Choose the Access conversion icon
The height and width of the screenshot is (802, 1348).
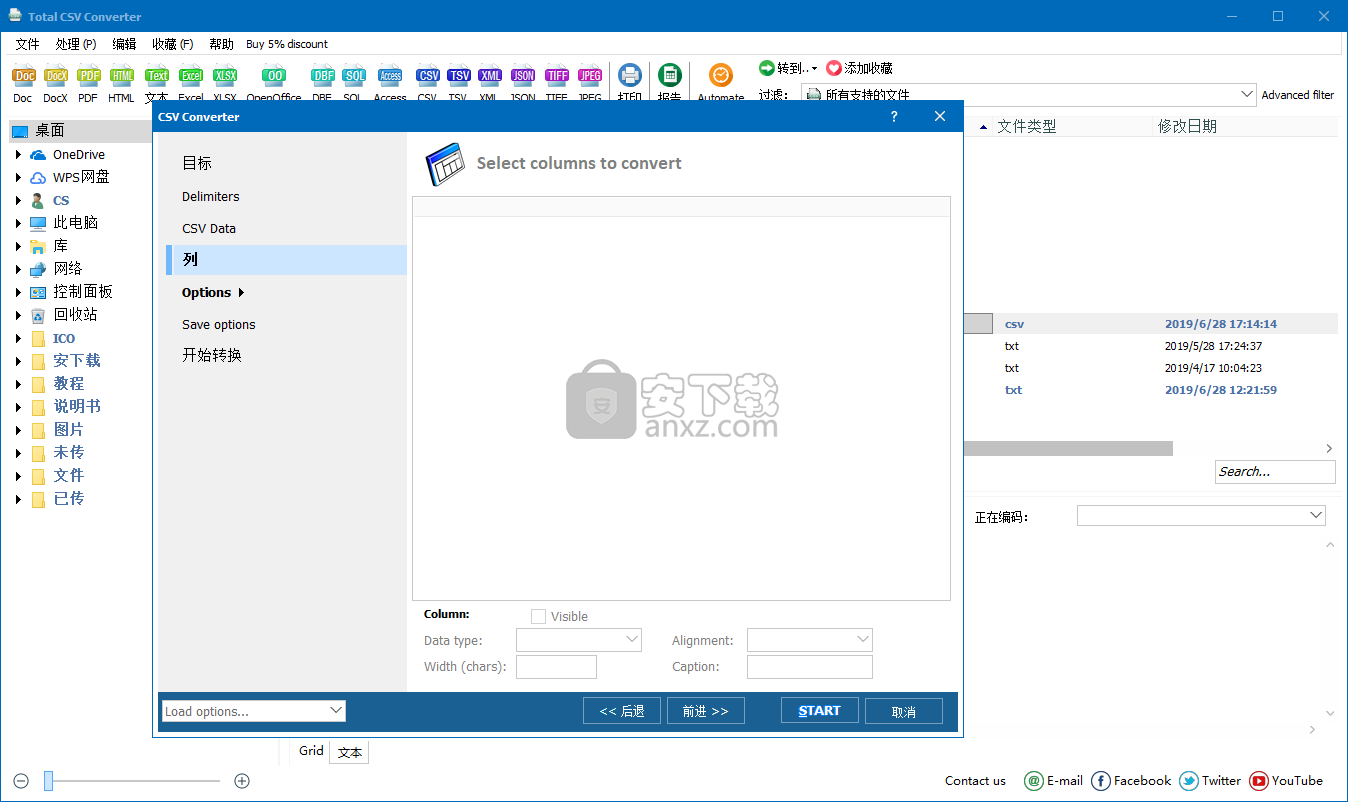point(390,76)
